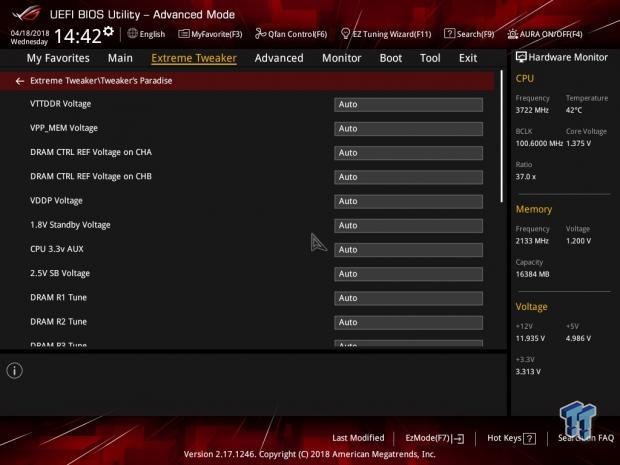Screen dimensions: 620x465
Task: Click the globe language icon
Action: (x=132, y=34)
